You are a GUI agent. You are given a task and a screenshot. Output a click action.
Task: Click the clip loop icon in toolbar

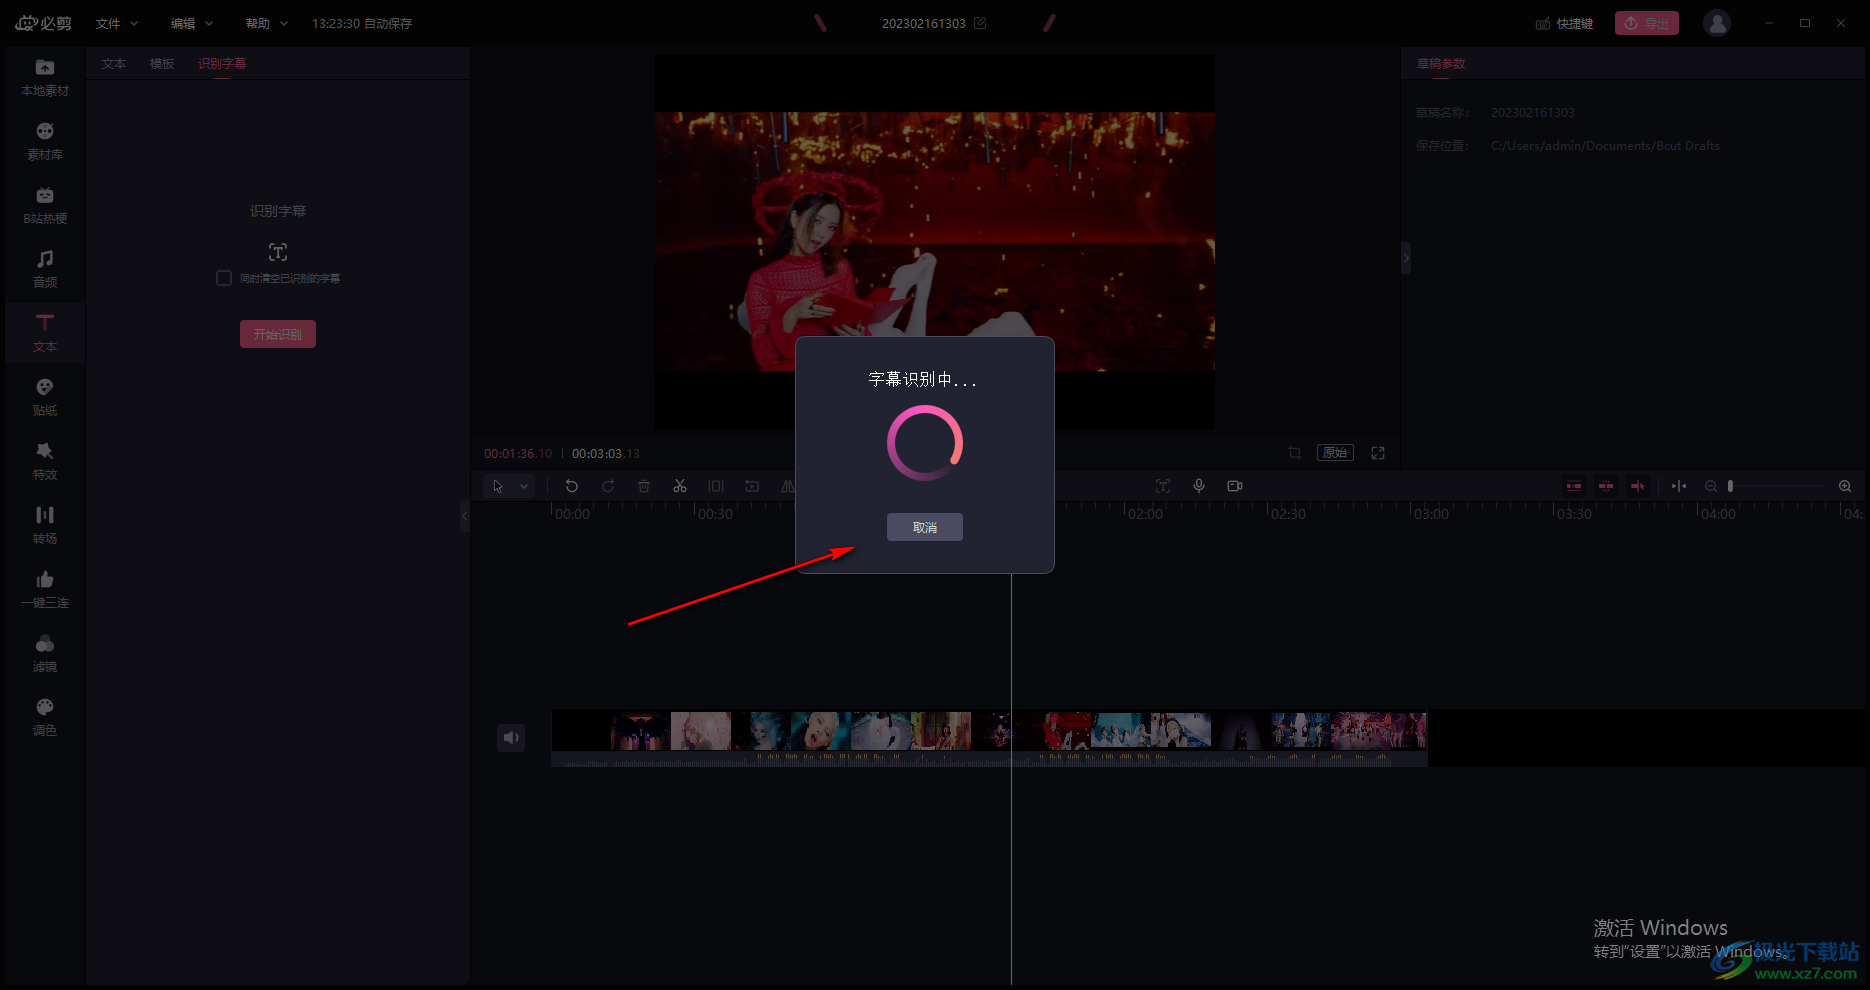752,486
